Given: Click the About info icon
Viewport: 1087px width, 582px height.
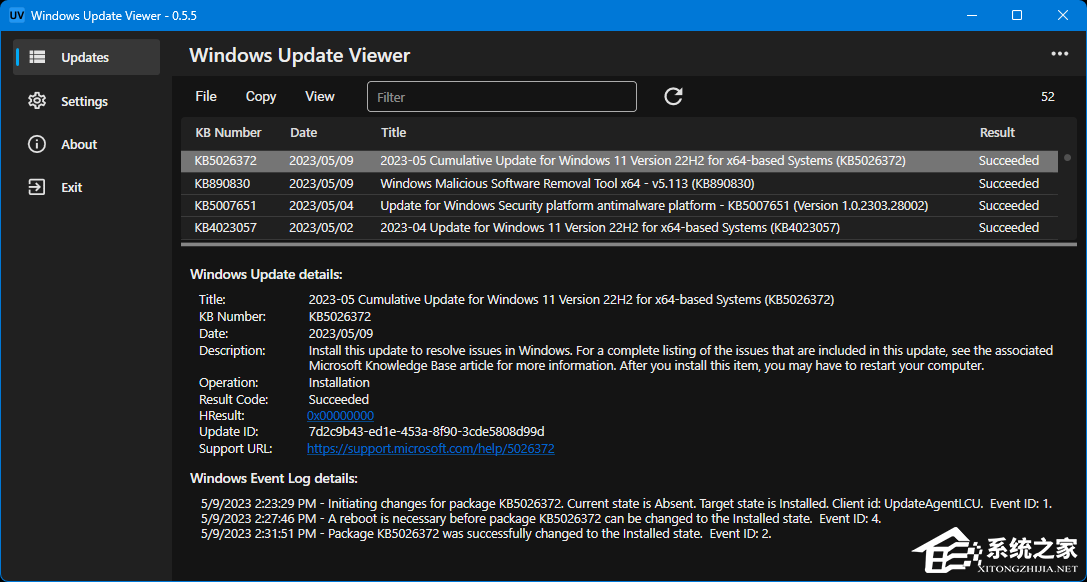Looking at the screenshot, I should click(37, 144).
